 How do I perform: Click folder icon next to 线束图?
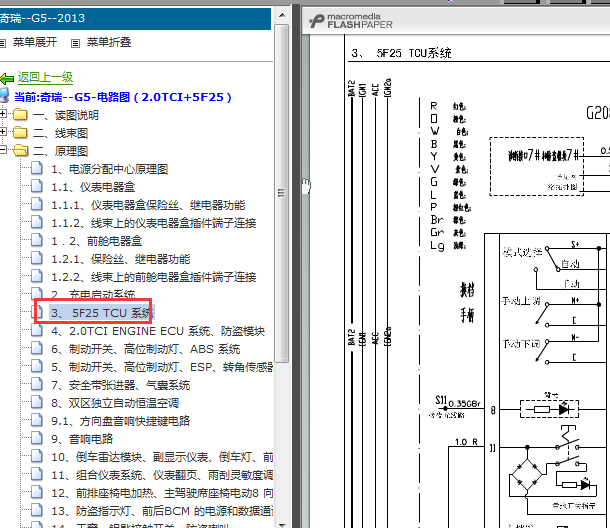click(20, 133)
